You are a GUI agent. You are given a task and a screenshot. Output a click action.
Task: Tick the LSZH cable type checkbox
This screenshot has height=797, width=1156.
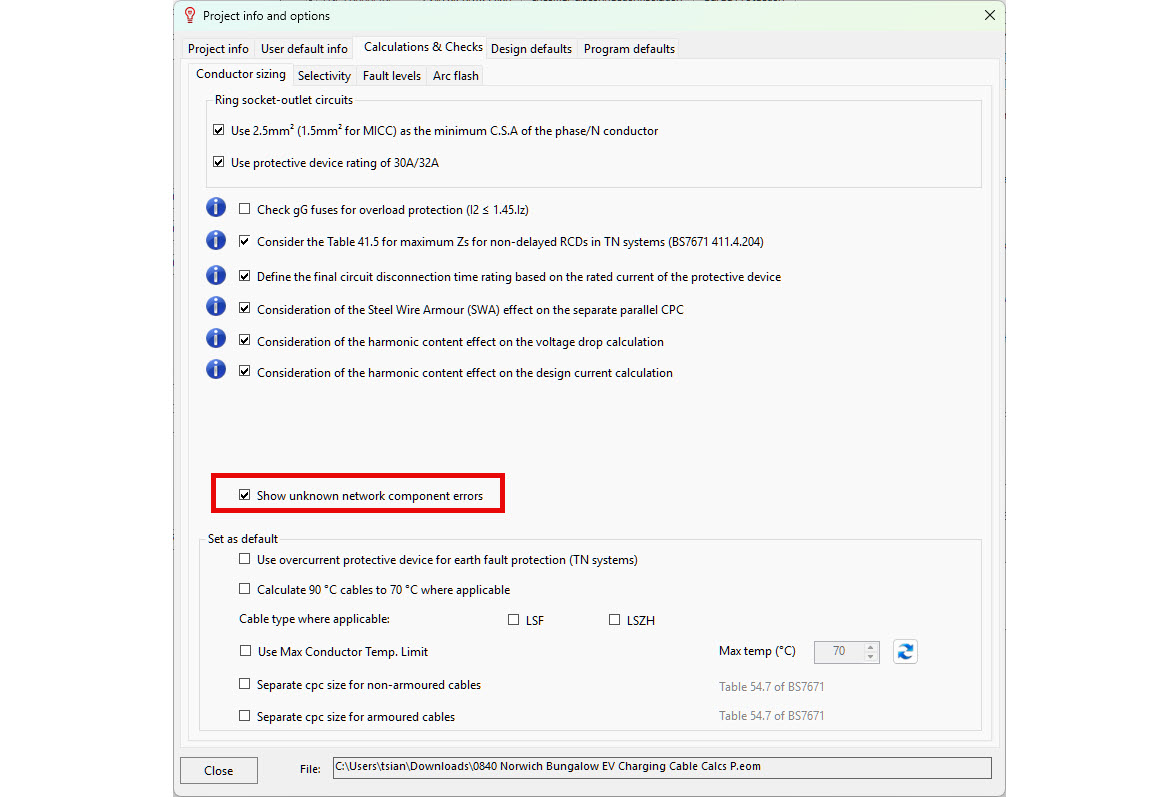click(614, 620)
